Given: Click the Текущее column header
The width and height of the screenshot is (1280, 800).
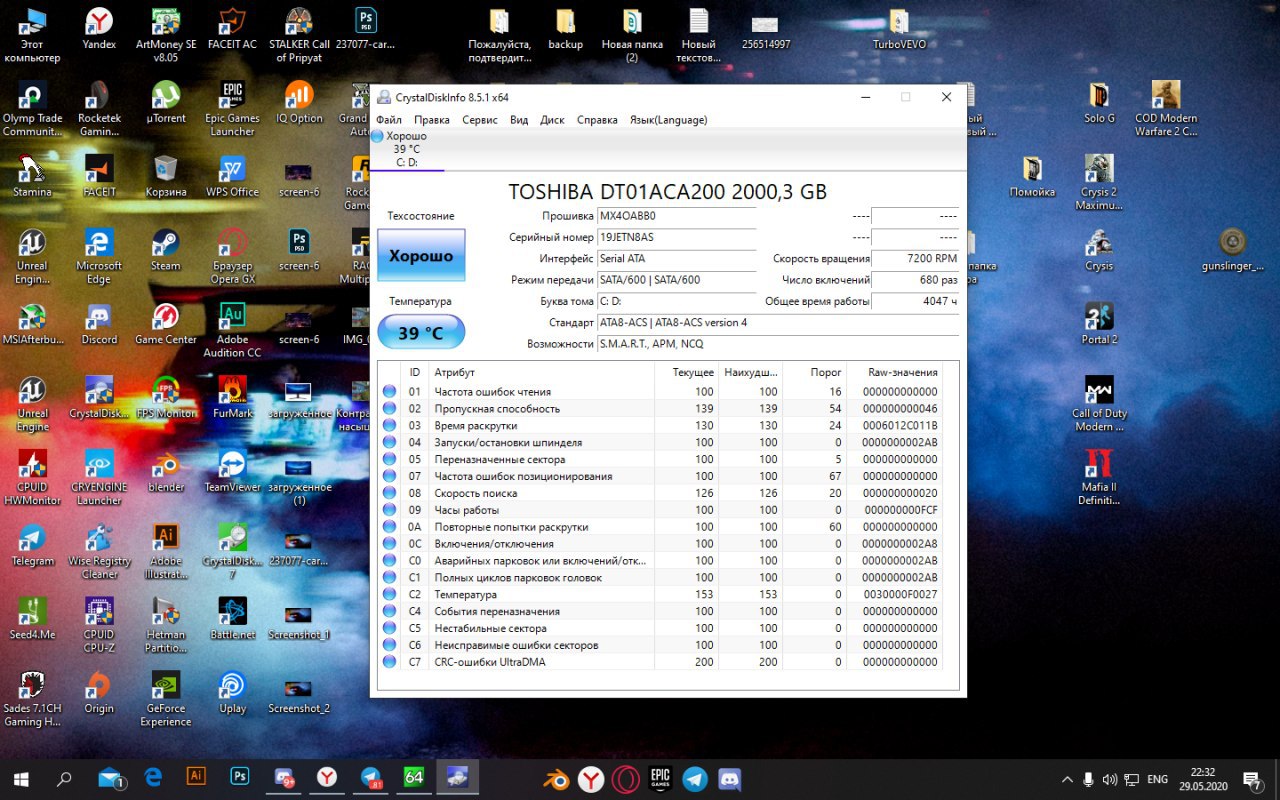Looking at the screenshot, I should 687,372.
